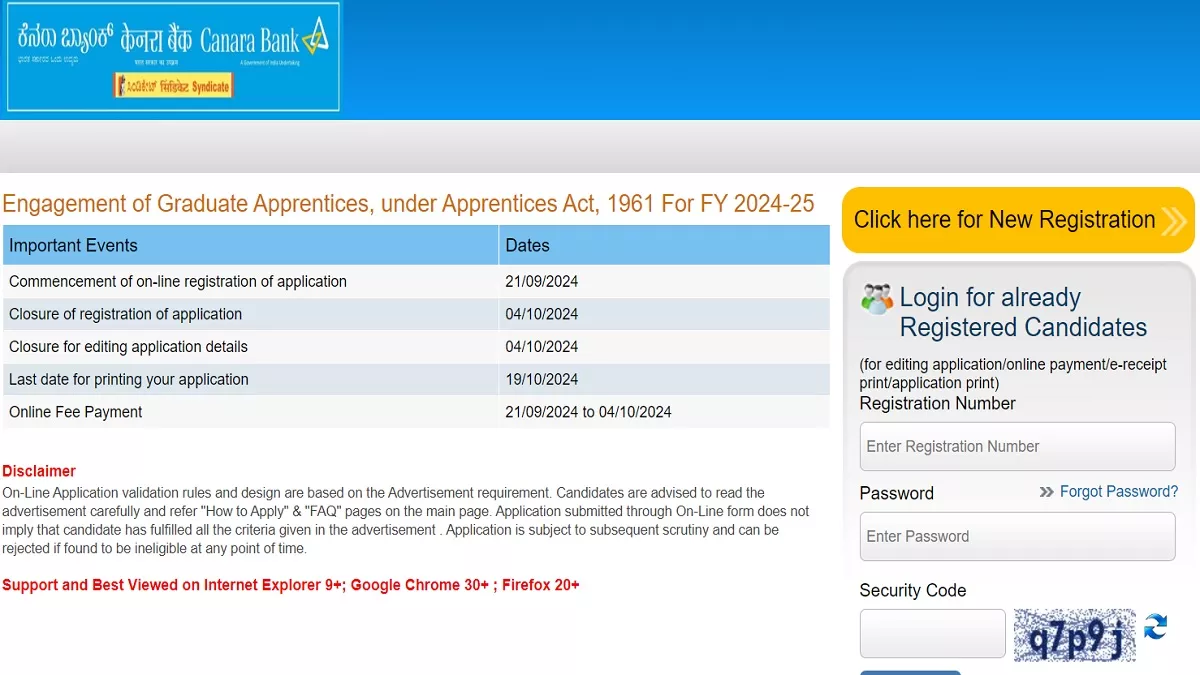Select the Commencement of on-line registration row
The height and width of the screenshot is (675, 1200).
click(178, 281)
